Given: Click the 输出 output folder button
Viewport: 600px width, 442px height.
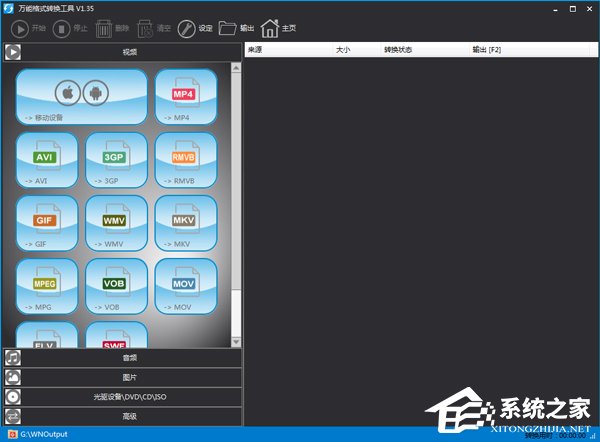Looking at the screenshot, I should coord(236,29).
